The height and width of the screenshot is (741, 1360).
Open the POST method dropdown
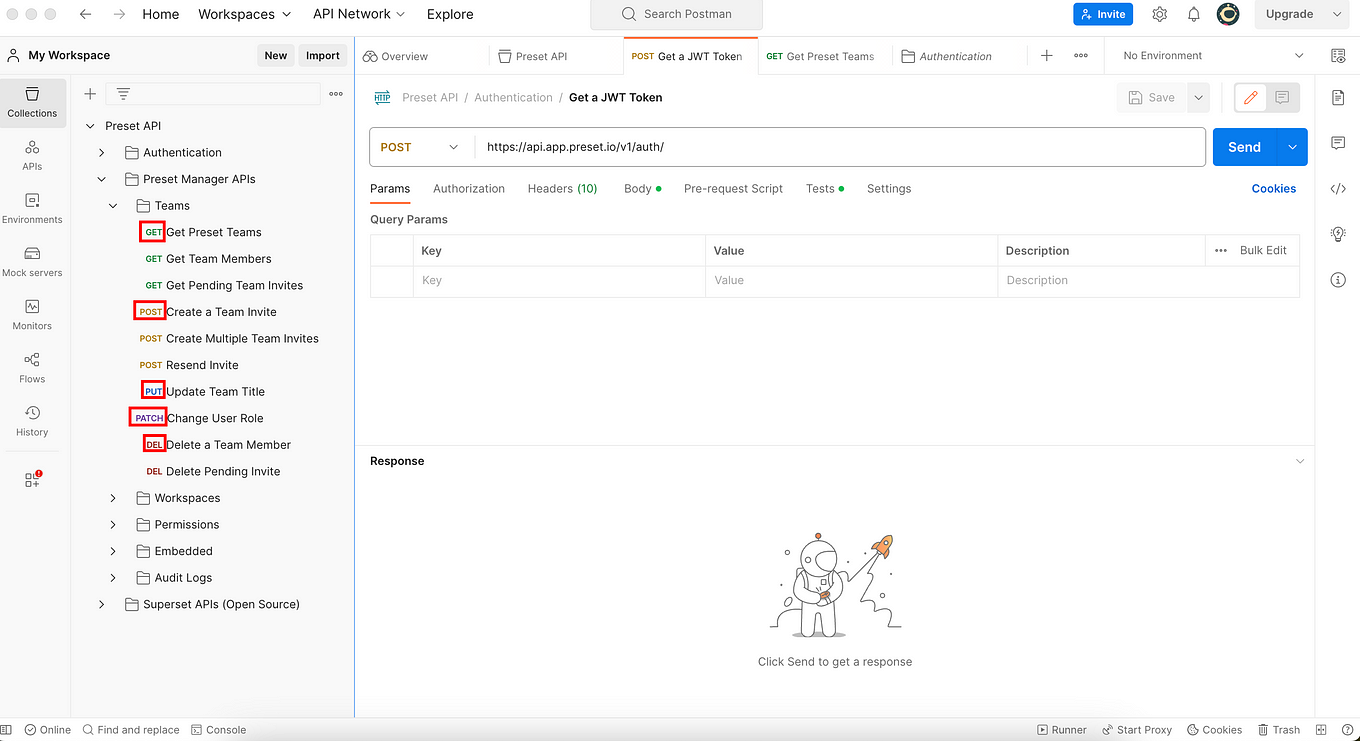click(x=420, y=147)
